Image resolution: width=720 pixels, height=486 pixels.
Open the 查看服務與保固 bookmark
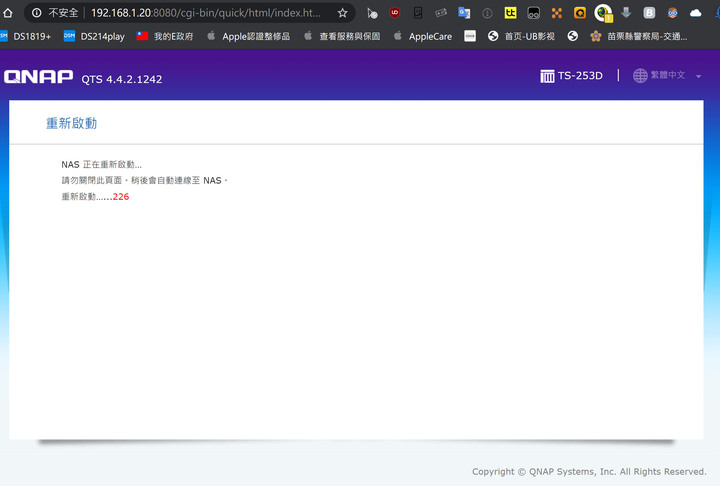pos(342,36)
